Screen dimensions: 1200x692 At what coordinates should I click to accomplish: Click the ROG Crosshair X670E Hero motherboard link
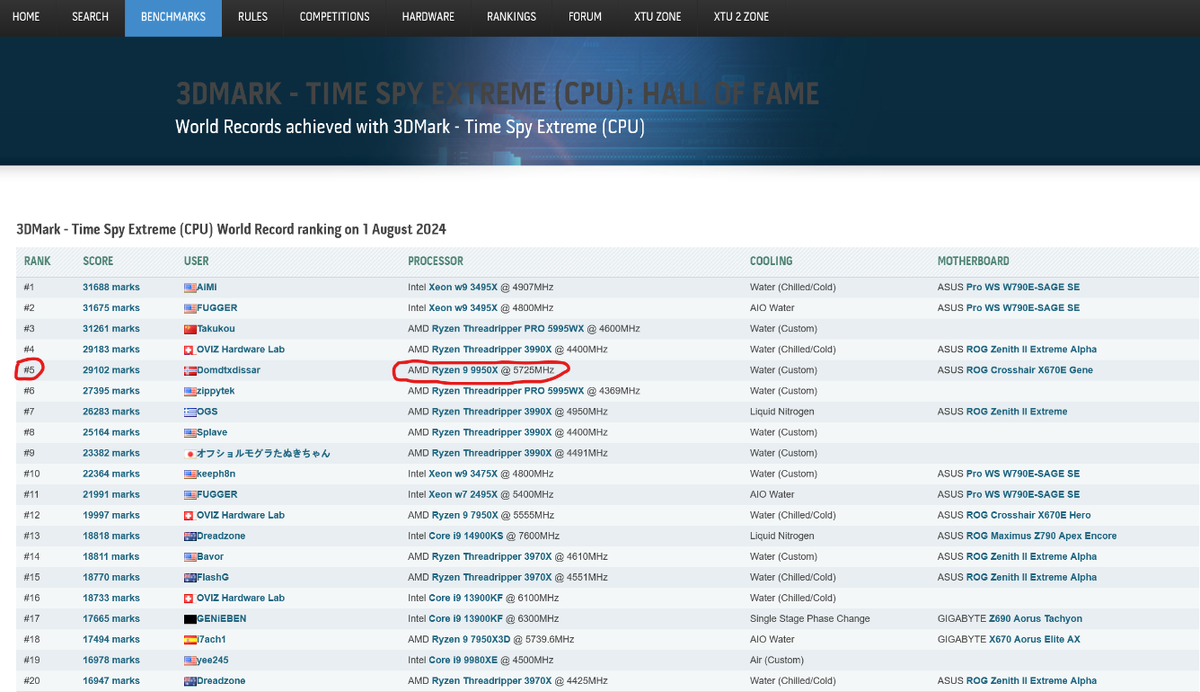point(1028,515)
